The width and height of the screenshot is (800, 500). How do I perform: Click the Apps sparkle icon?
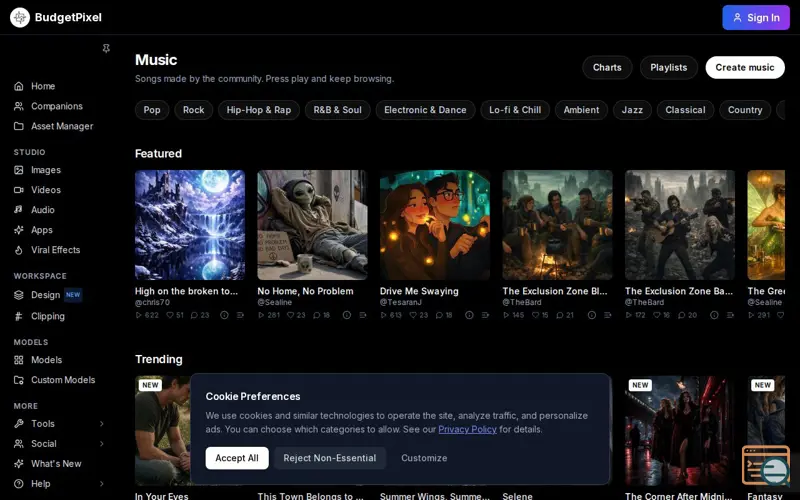[19, 230]
